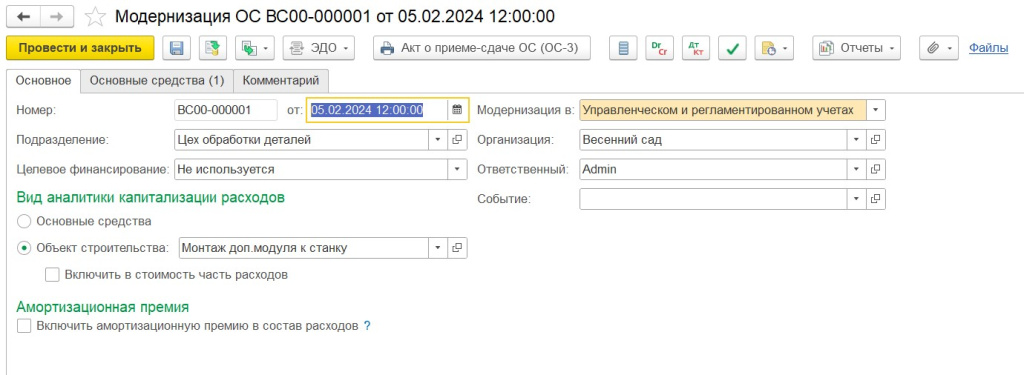This screenshot has height=375, width=1024.
Task: Check Включить в стоимость часть расходов
Action: [x=52, y=275]
